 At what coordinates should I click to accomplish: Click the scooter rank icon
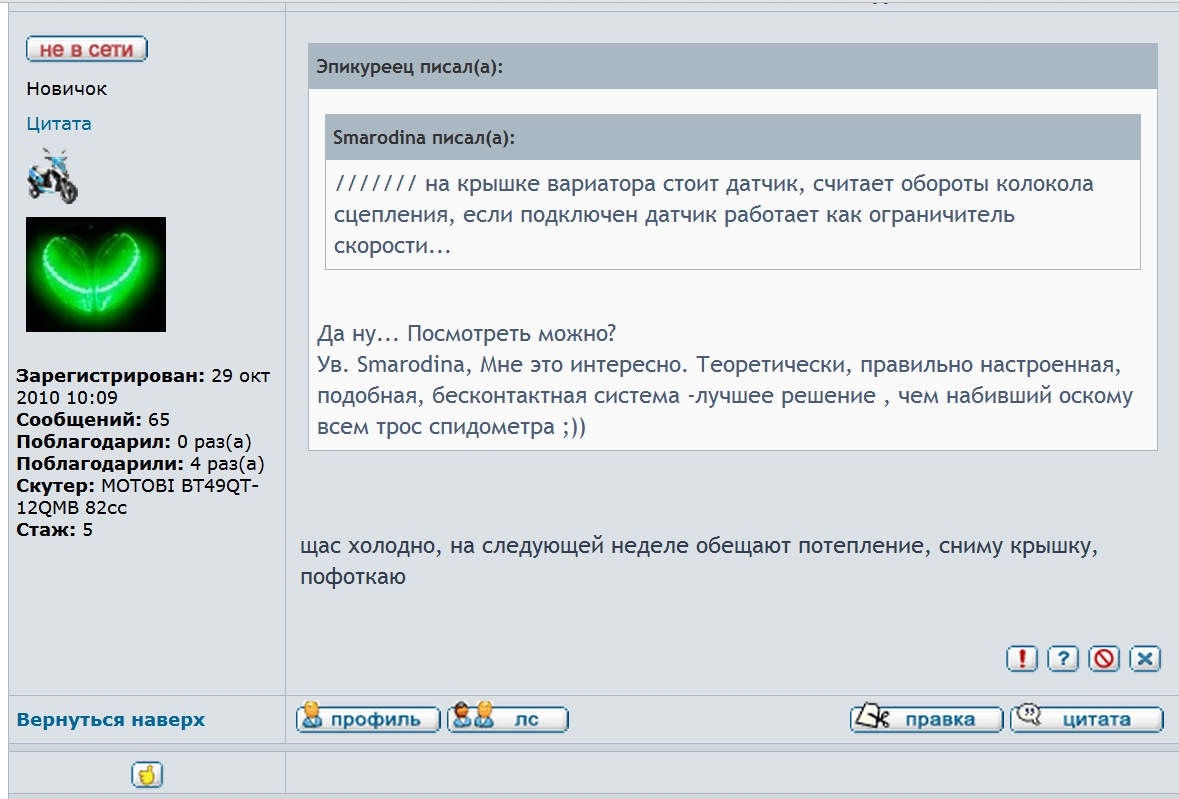[x=52, y=176]
